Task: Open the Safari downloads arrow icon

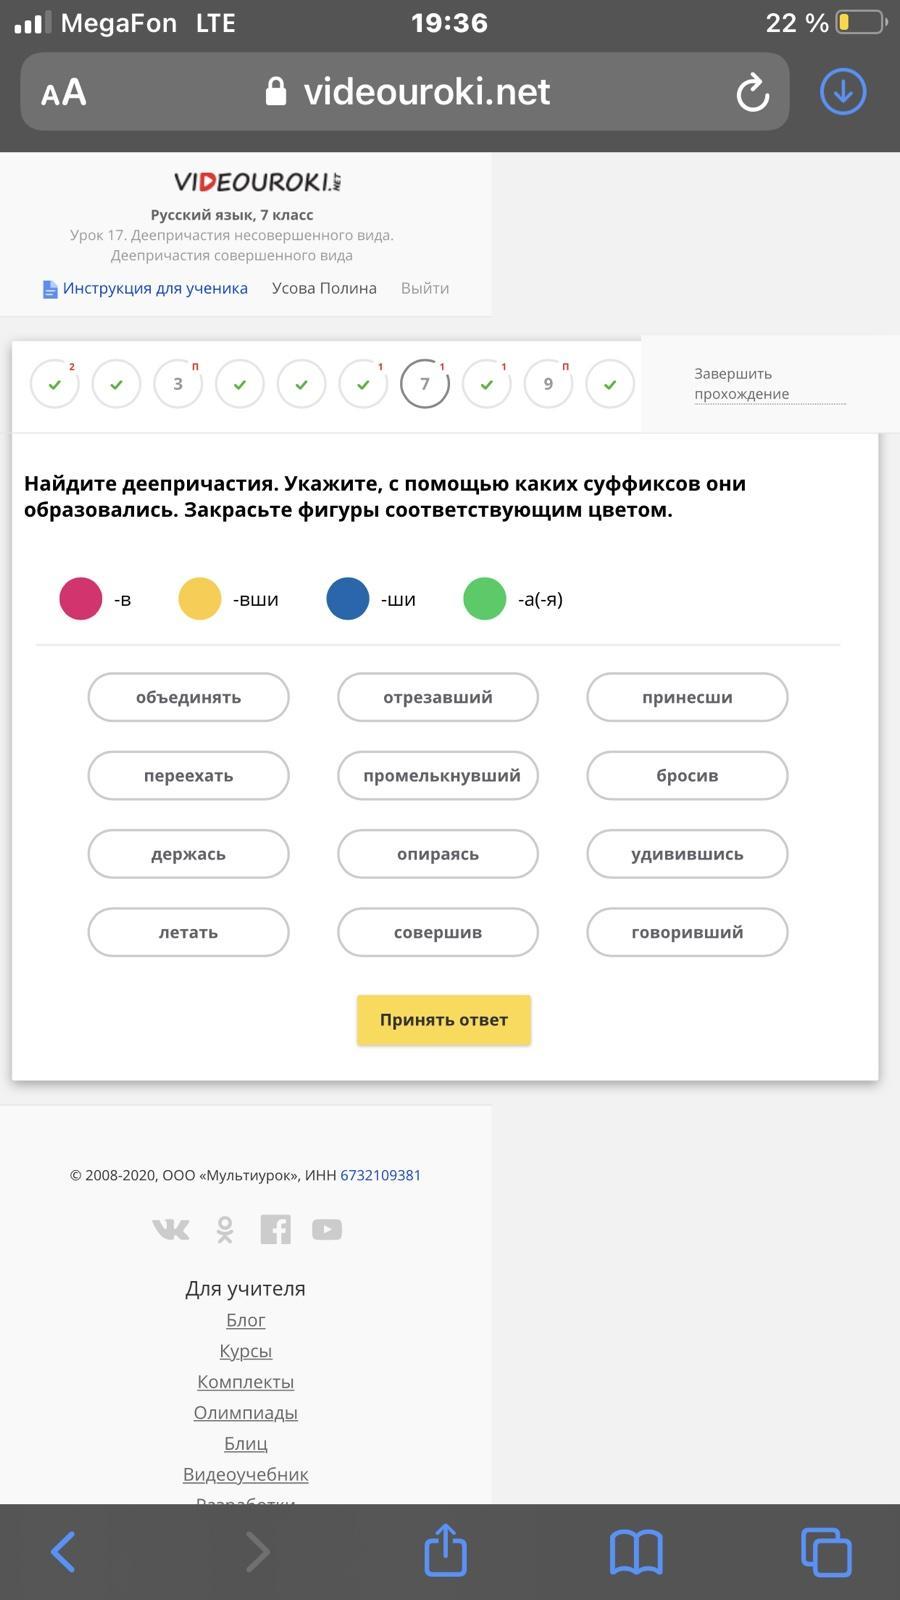Action: click(x=843, y=92)
